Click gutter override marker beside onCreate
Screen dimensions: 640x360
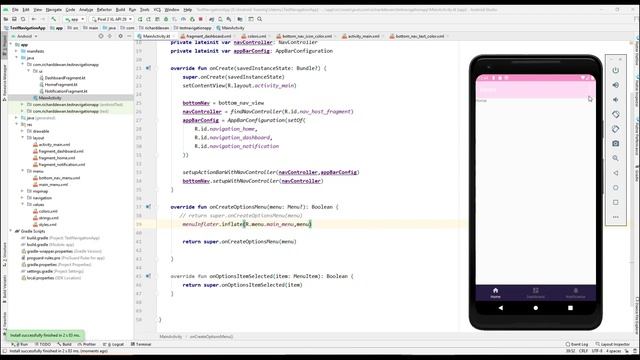[x=148, y=68]
